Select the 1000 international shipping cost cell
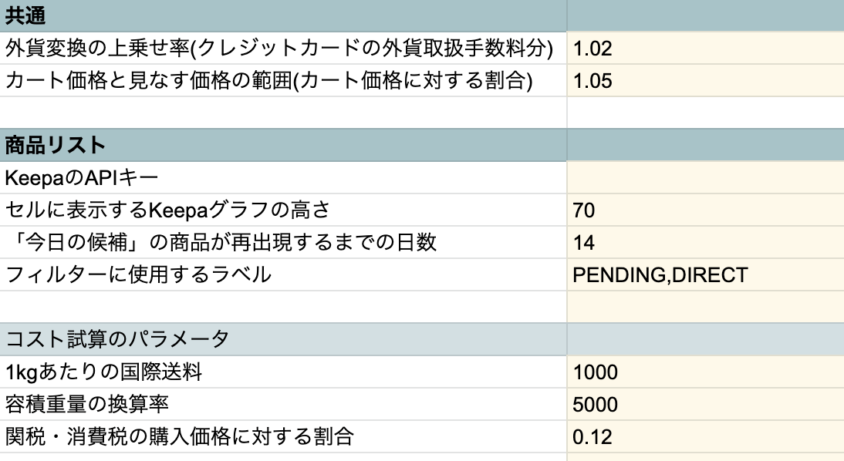The width and height of the screenshot is (844, 461). [705, 372]
